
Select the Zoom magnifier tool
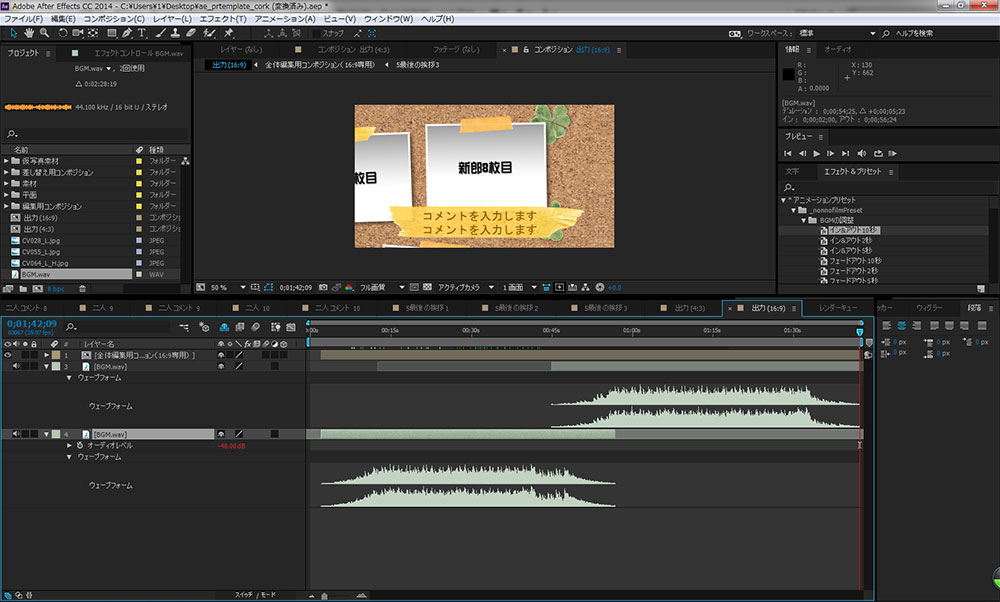click(x=44, y=32)
